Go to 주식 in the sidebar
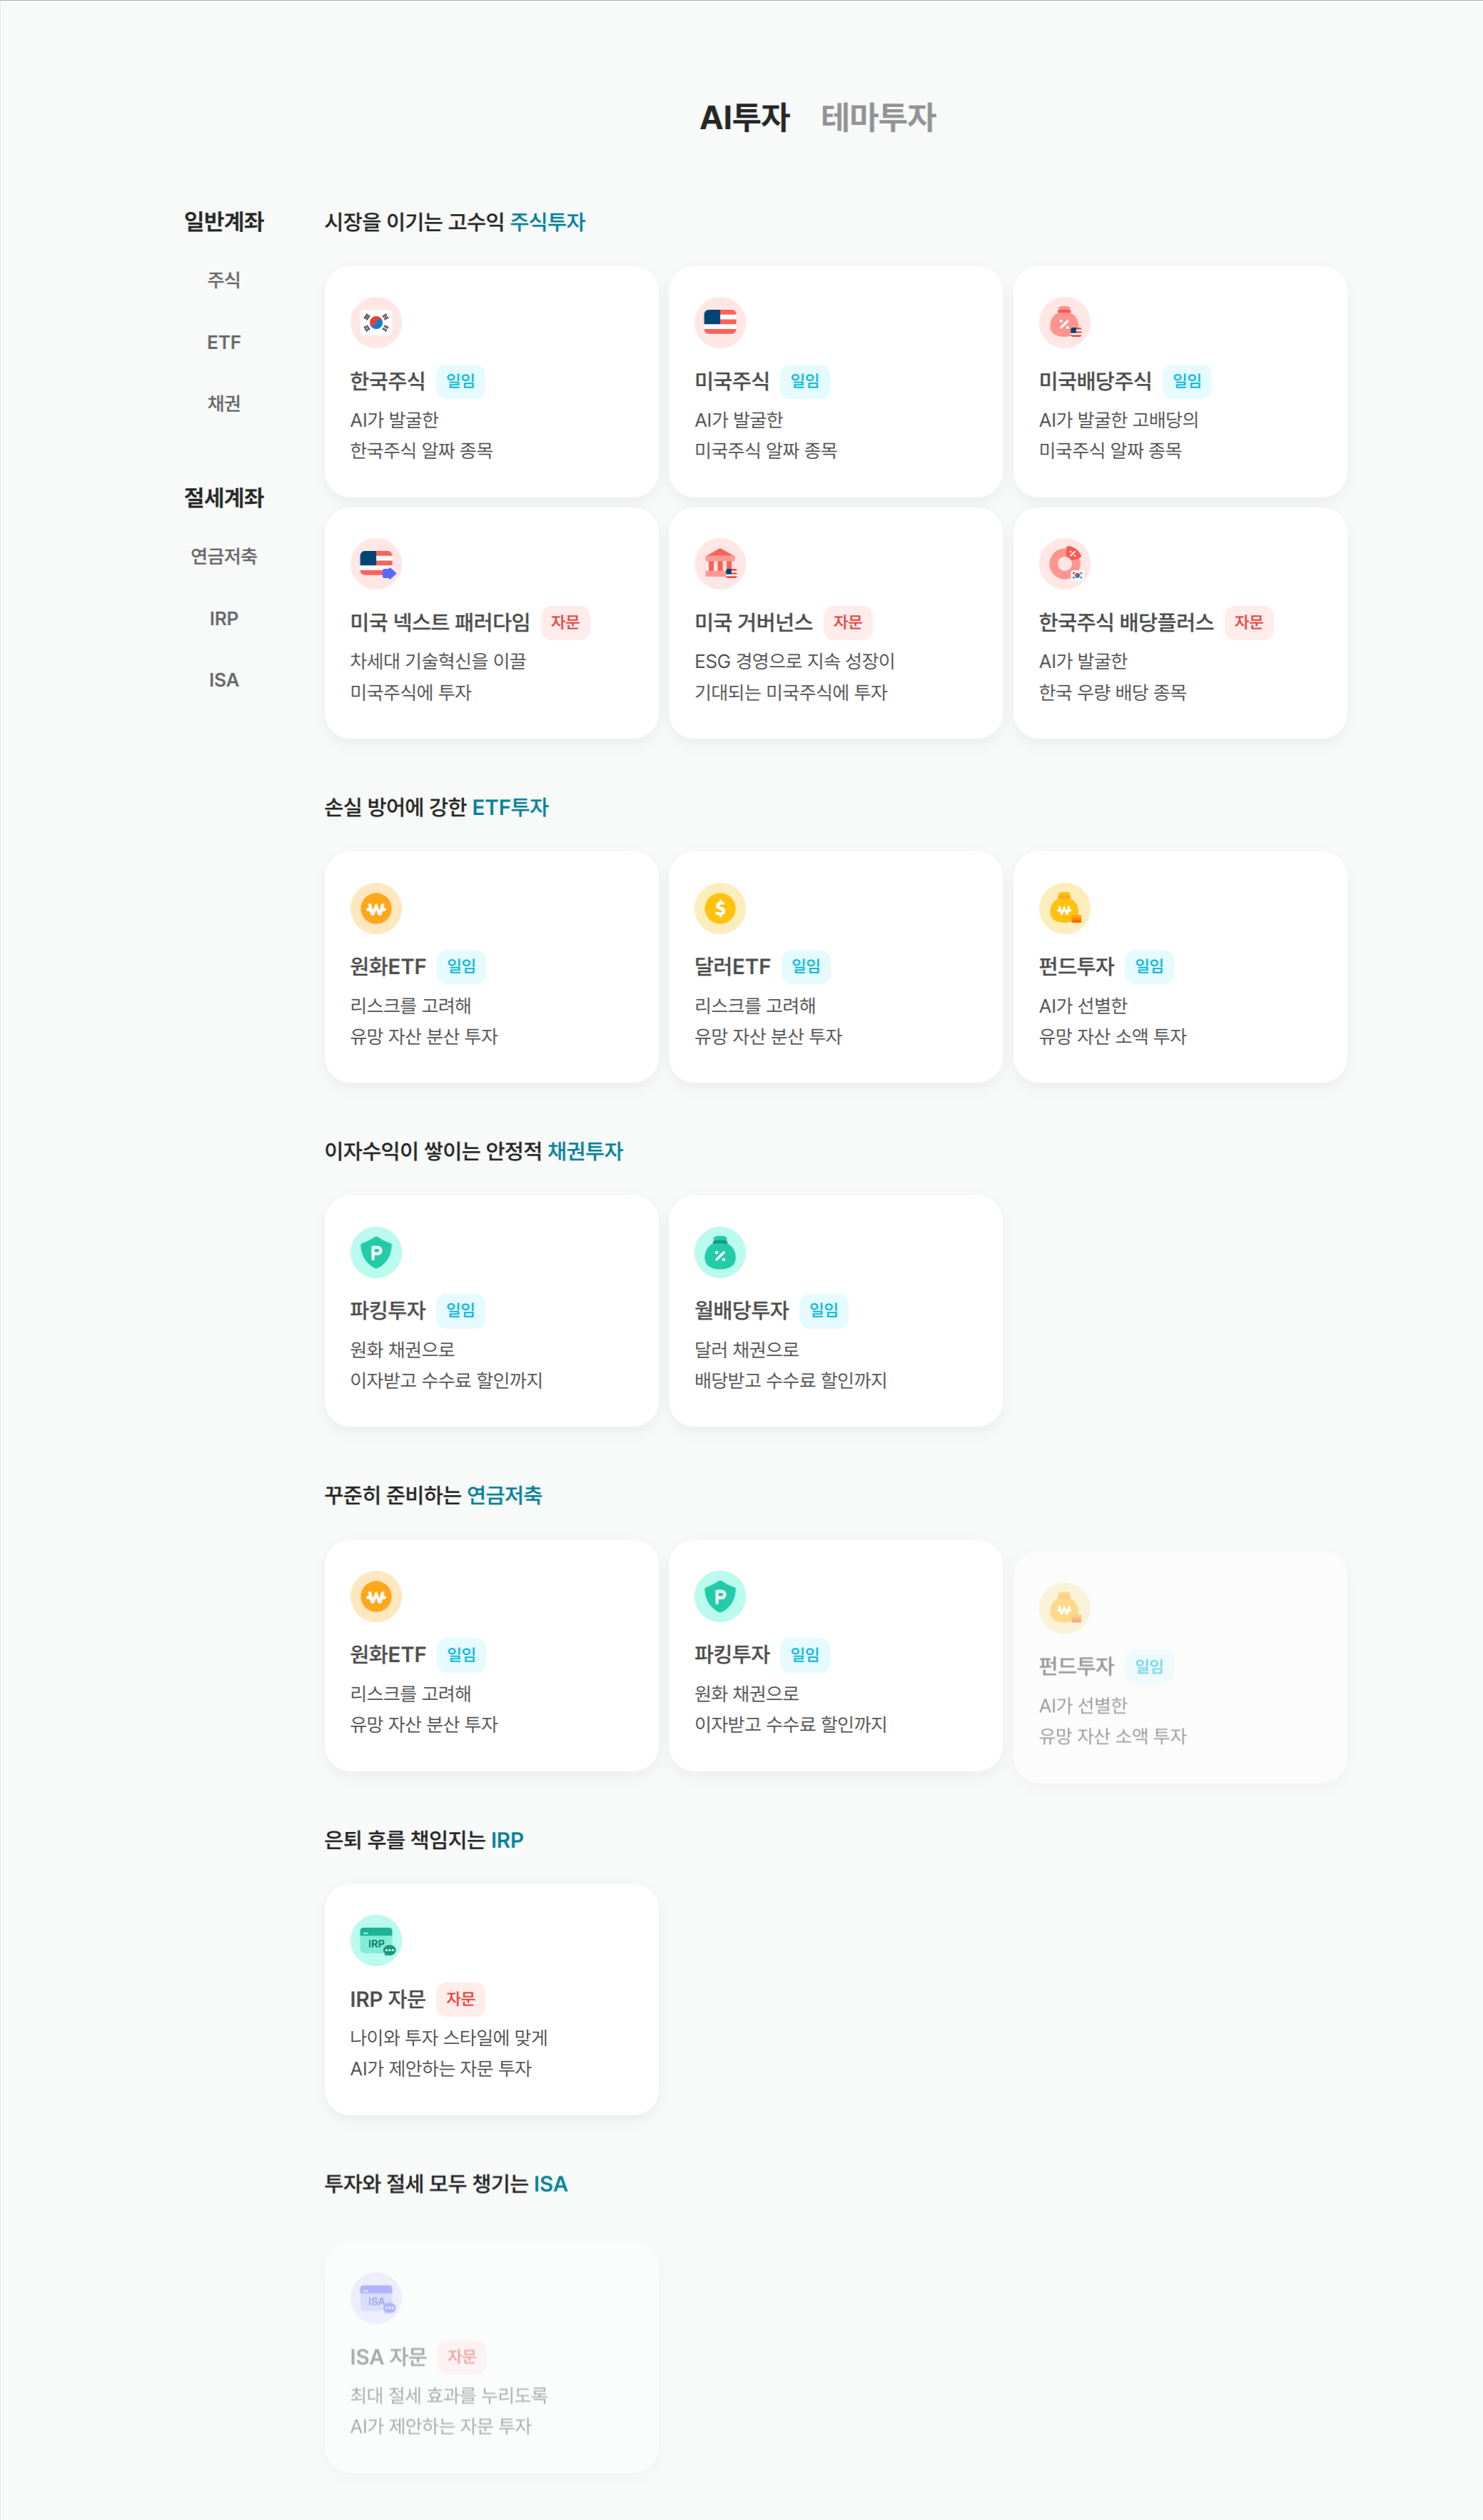Viewport: 1483px width, 2520px height. pyautogui.click(x=223, y=280)
